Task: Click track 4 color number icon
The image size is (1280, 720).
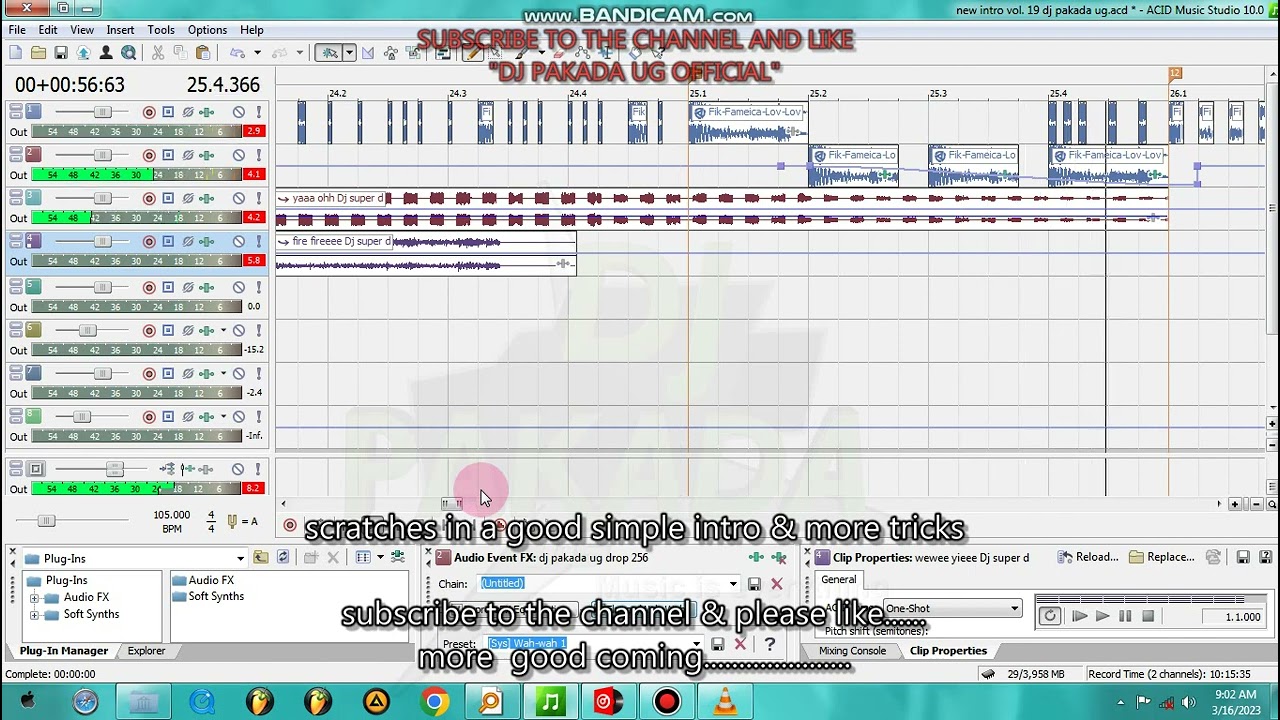Action: (x=33, y=241)
